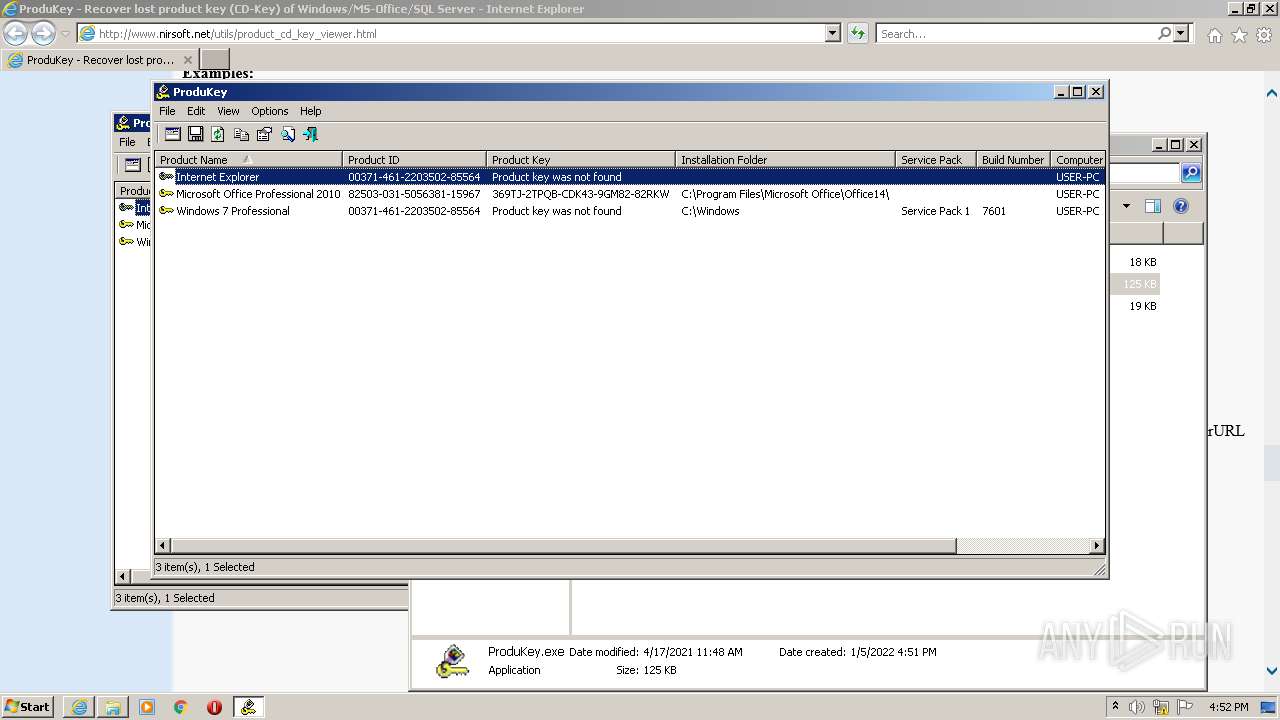The image size is (1280, 720).
Task: Click the Internet Explorer Forward arrow button
Action: pyautogui.click(x=43, y=33)
